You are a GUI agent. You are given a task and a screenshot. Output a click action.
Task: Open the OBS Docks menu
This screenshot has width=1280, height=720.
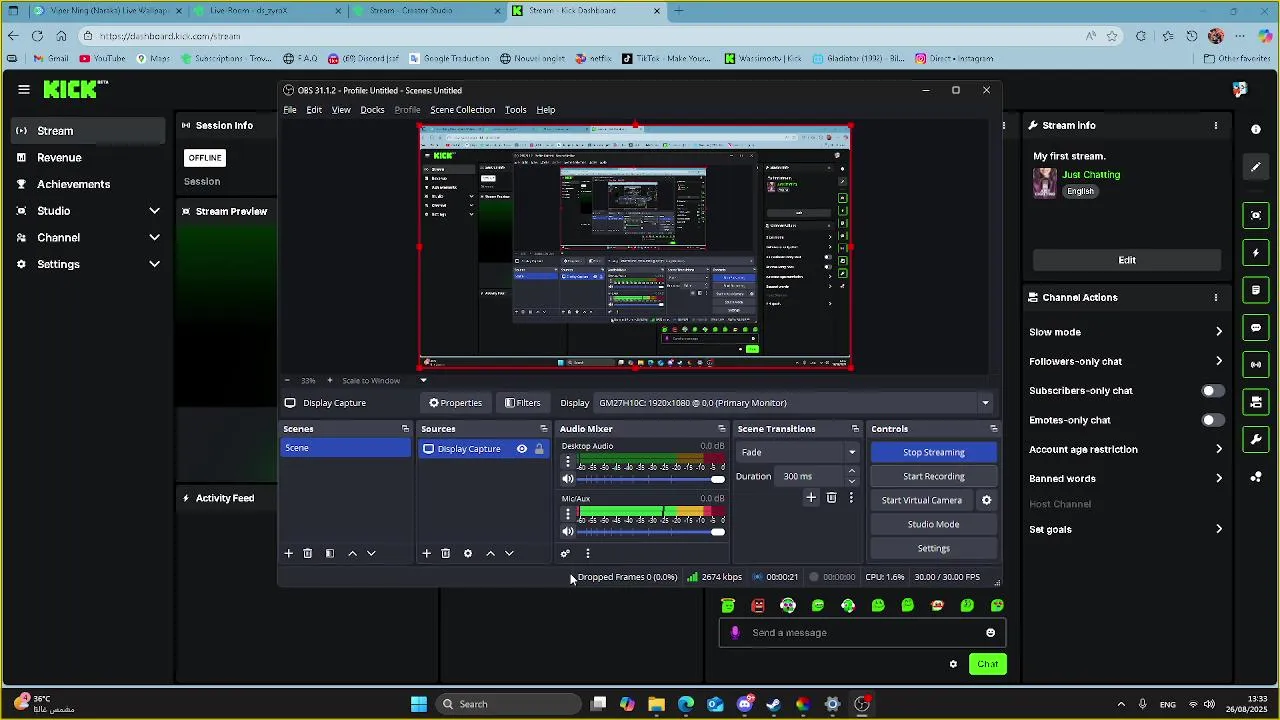[x=372, y=110]
